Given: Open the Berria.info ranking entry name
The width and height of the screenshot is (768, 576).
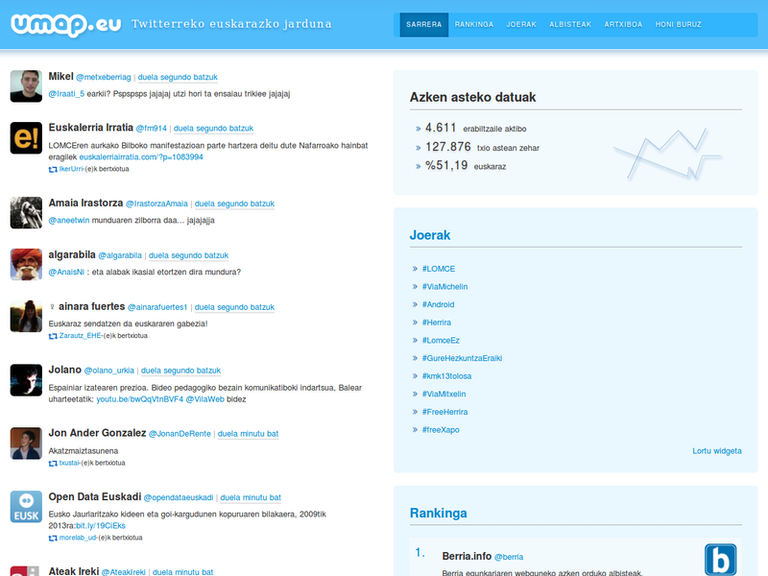Looking at the screenshot, I should click(x=467, y=556).
